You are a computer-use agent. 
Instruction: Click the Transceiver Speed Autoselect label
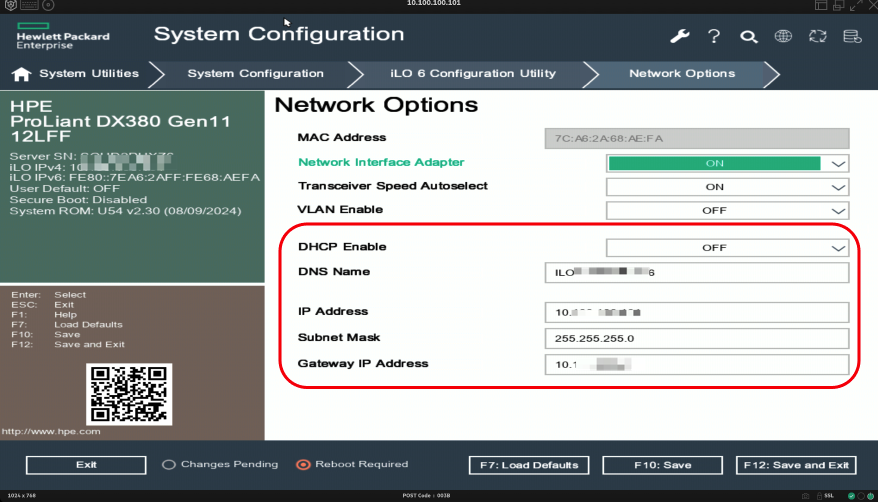click(393, 186)
